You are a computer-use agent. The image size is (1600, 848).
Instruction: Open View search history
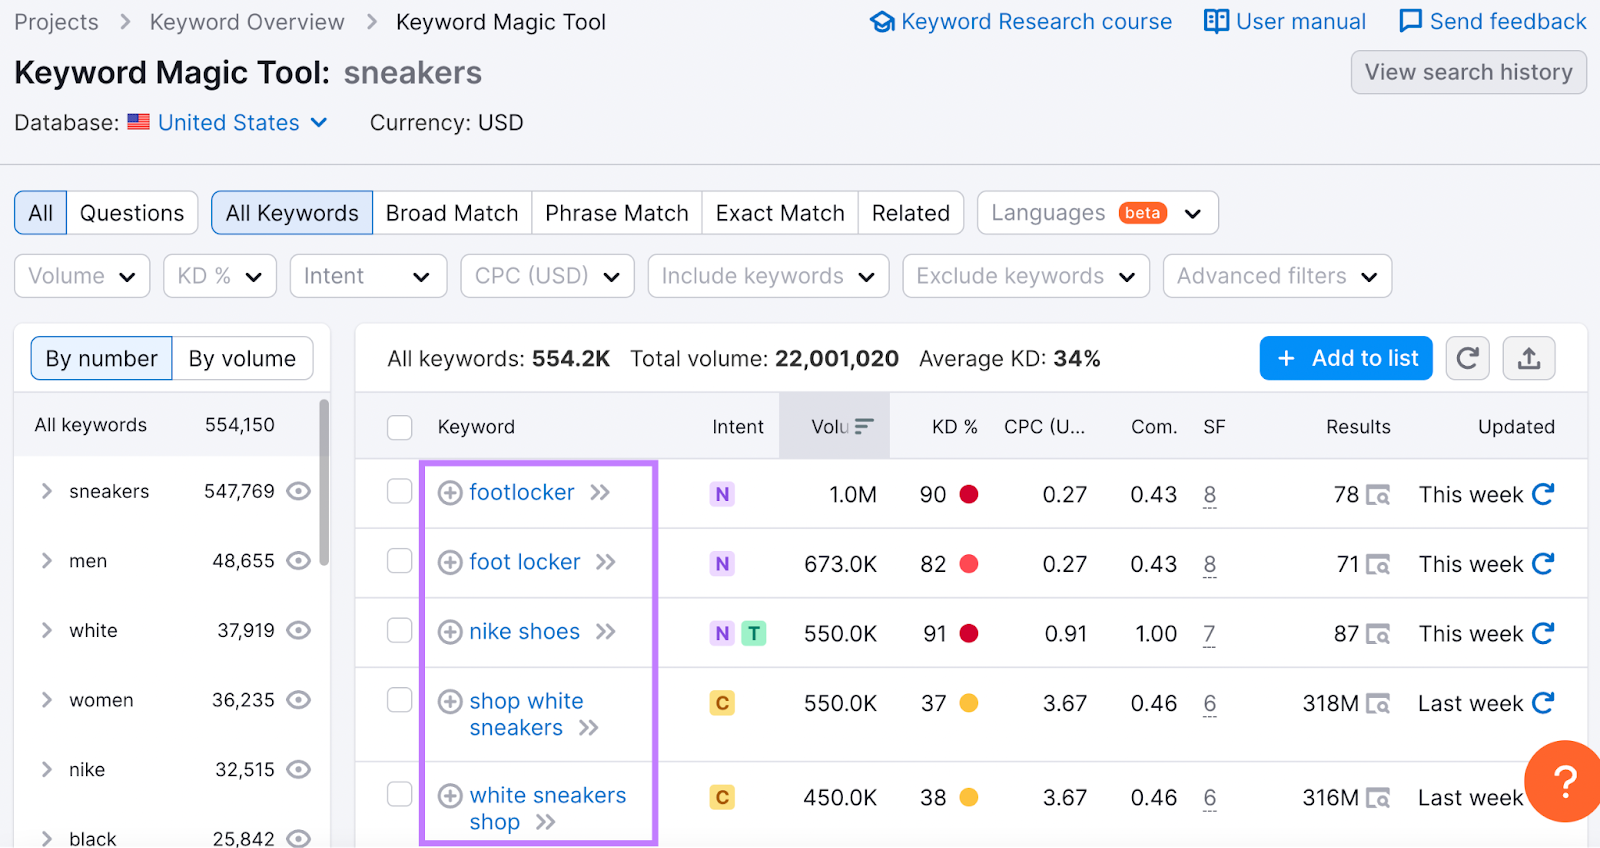pyautogui.click(x=1468, y=72)
